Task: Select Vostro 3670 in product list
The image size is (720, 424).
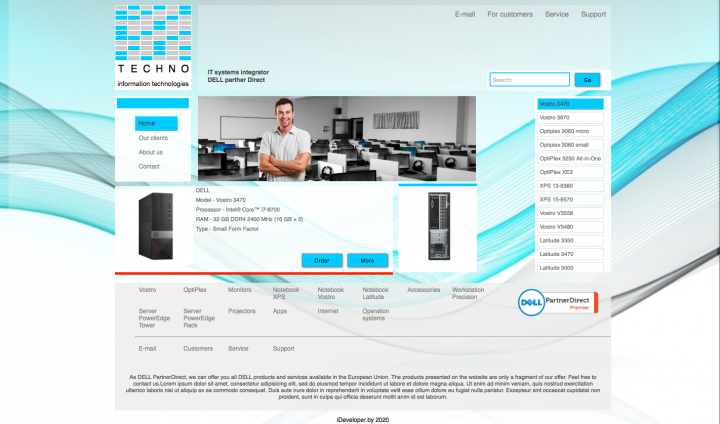Action: [570, 118]
